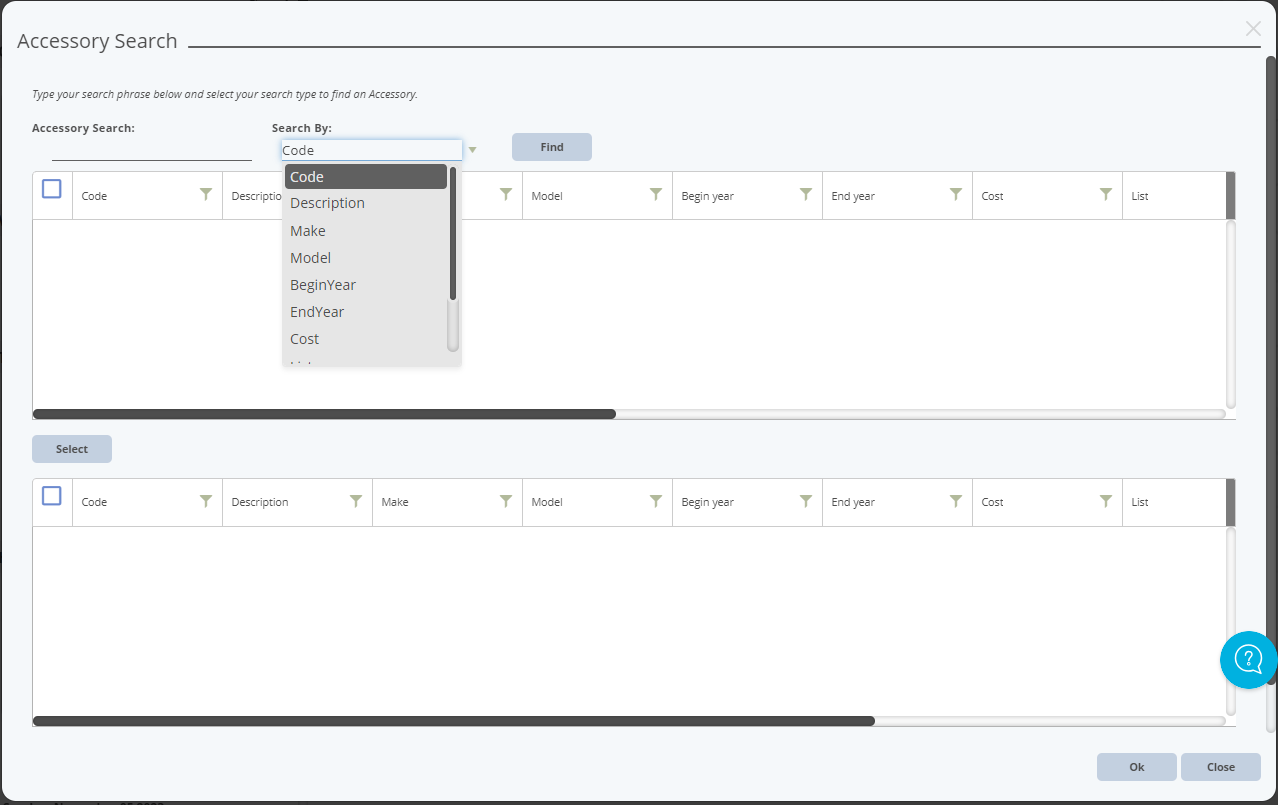Open the help bubble icon
This screenshot has width=1278, height=805.
tap(1247, 660)
